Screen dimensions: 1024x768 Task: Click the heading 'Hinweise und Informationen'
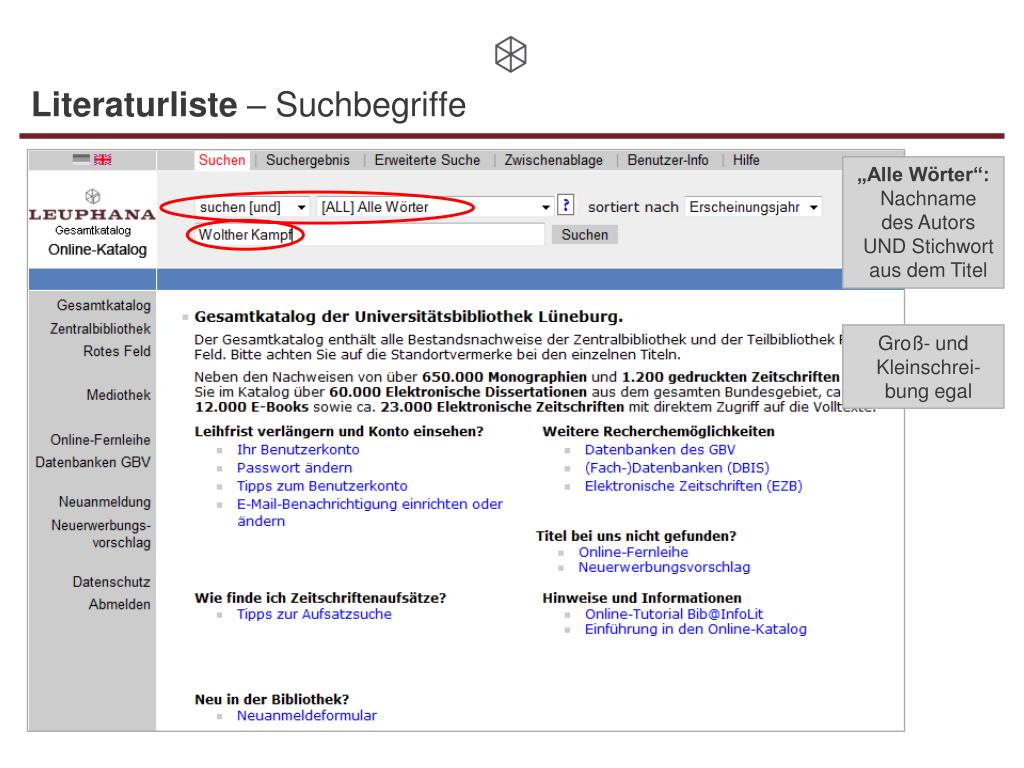[642, 598]
